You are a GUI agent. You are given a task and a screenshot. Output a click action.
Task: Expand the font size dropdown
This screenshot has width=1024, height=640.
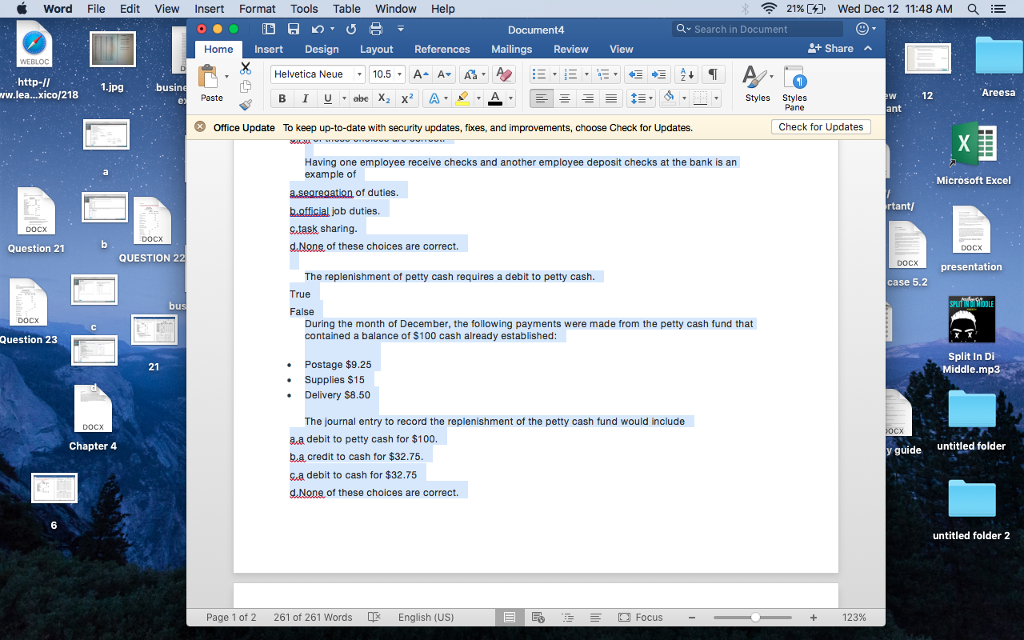(x=399, y=75)
